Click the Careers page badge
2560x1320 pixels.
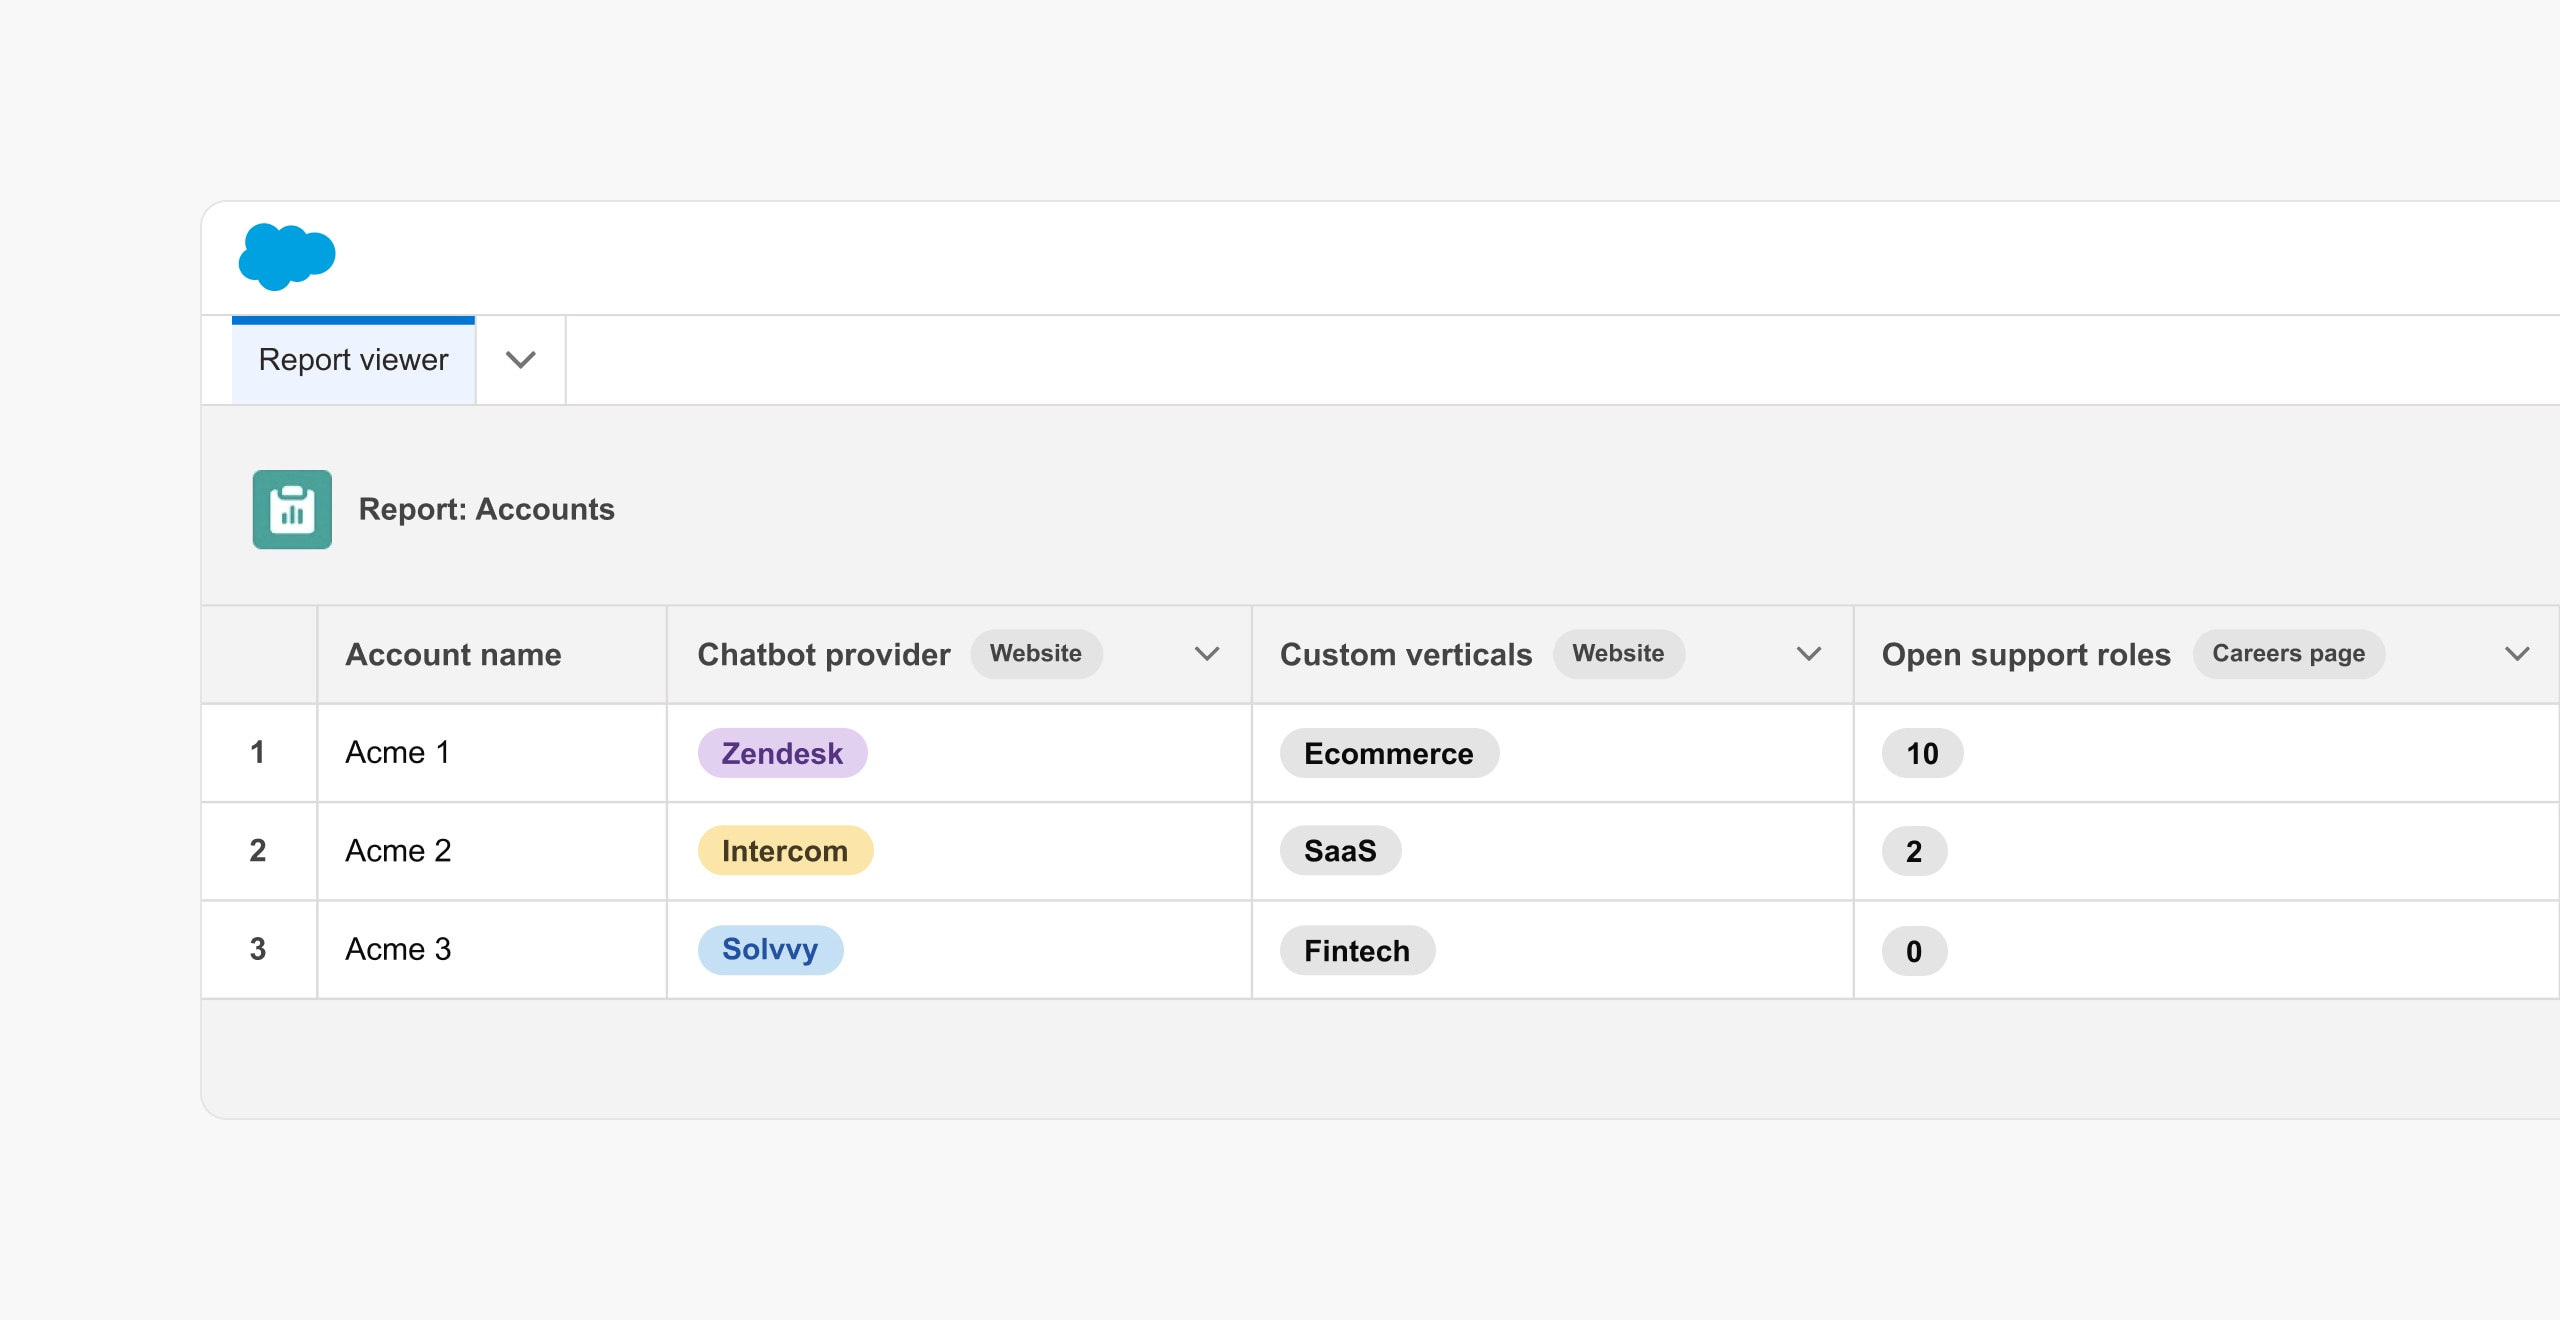click(x=2288, y=654)
